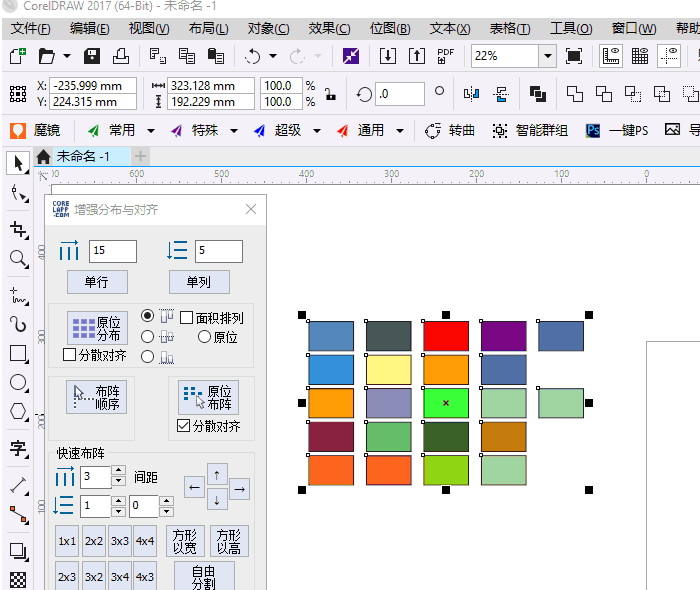Image resolution: width=700 pixels, height=590 pixels.
Task: Click mirror horizontally icon
Action: click(471, 94)
